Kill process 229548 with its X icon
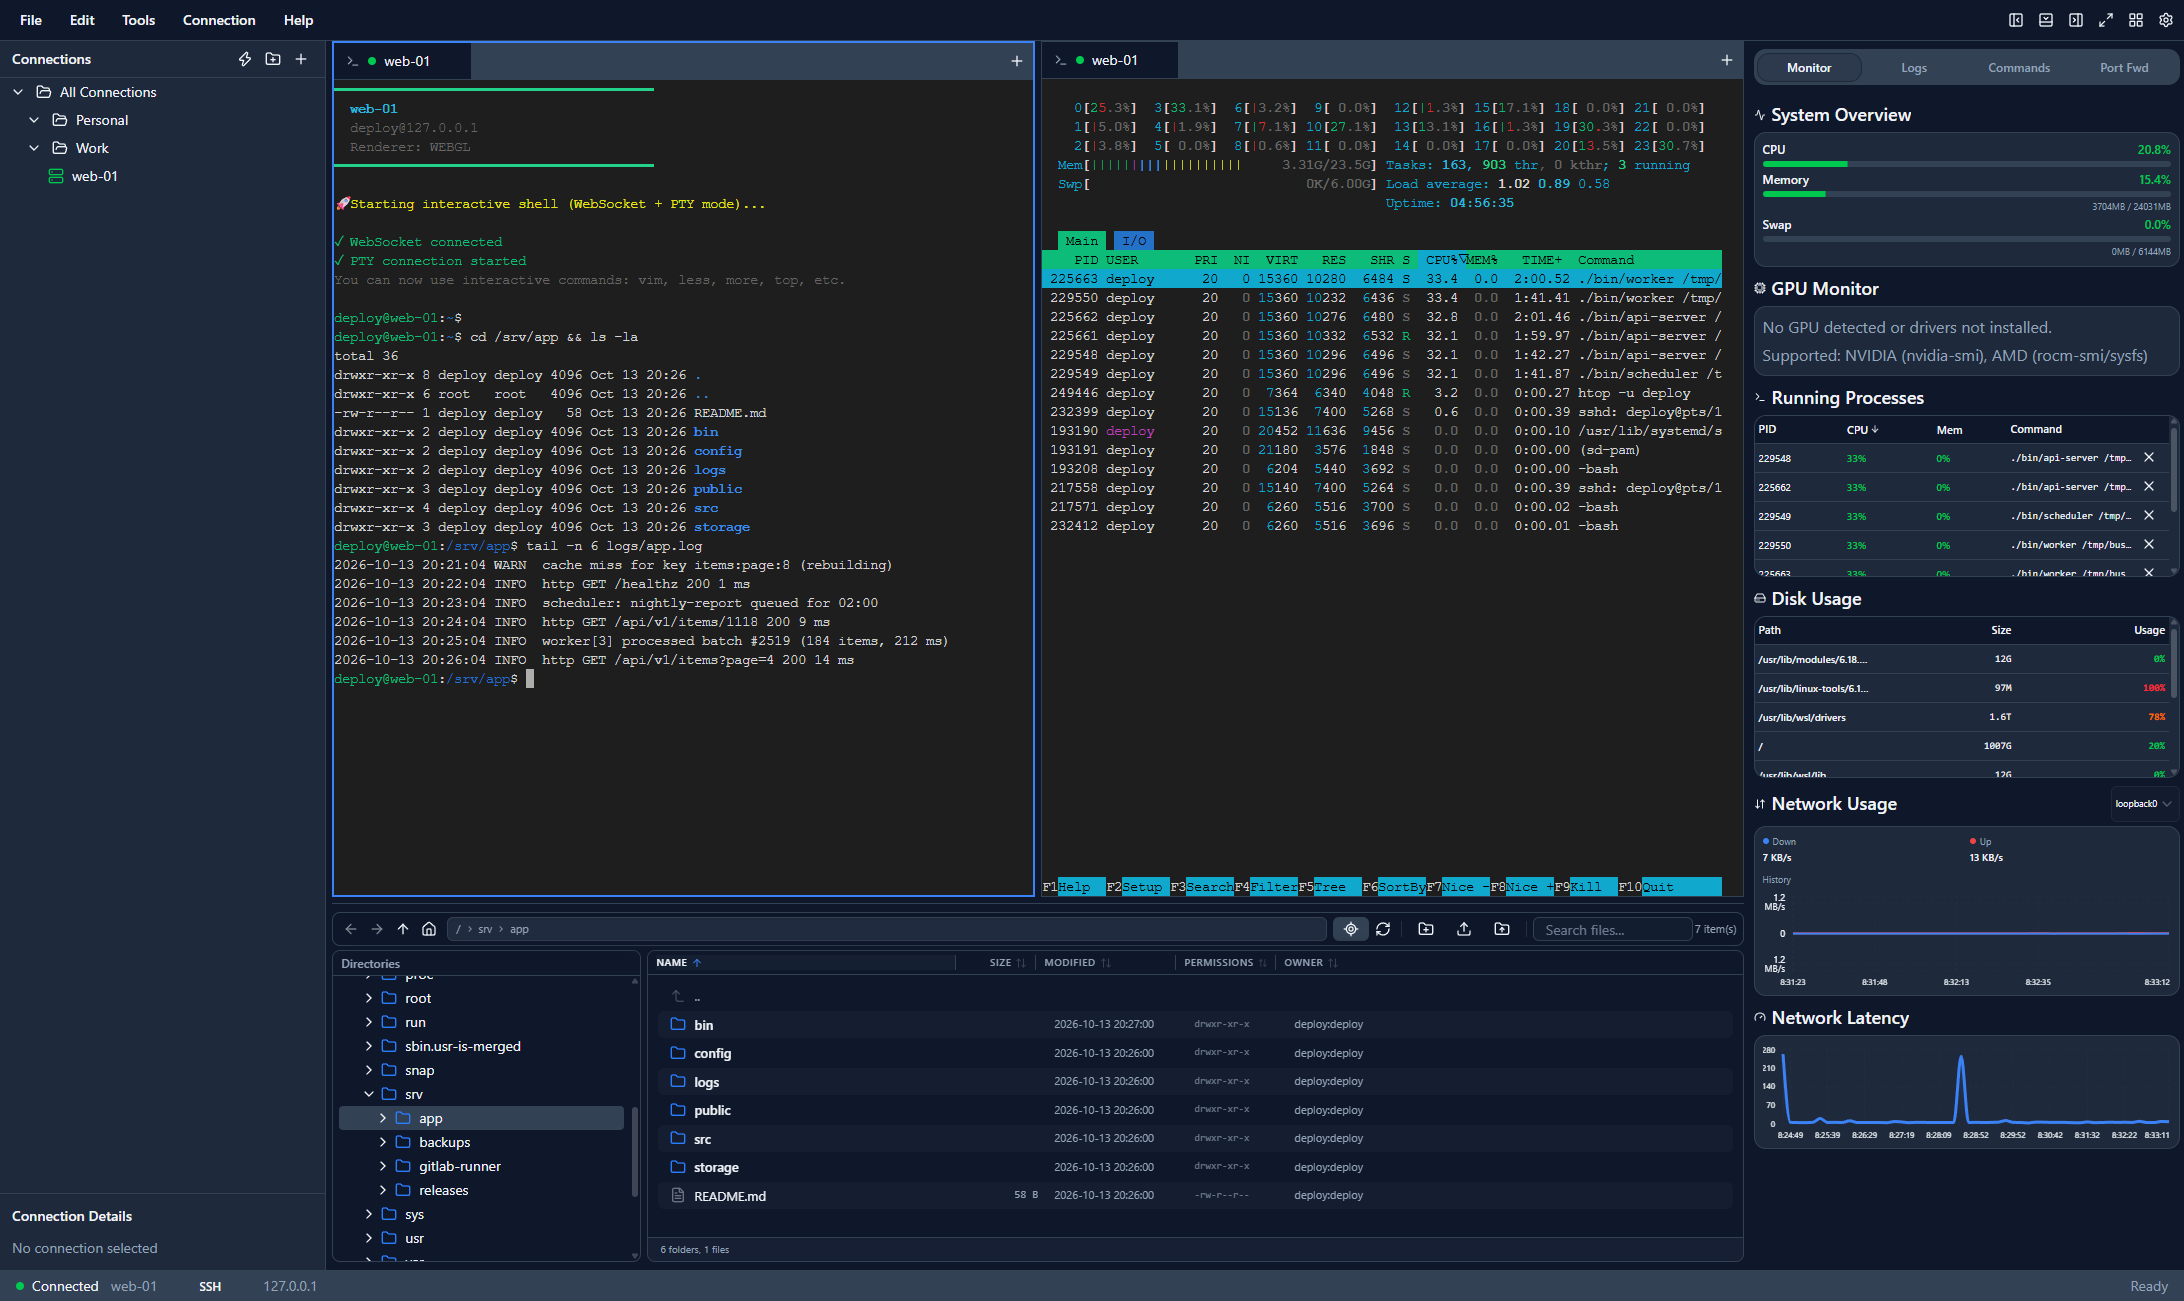Image resolution: width=2184 pixels, height=1301 pixels. [x=2149, y=458]
